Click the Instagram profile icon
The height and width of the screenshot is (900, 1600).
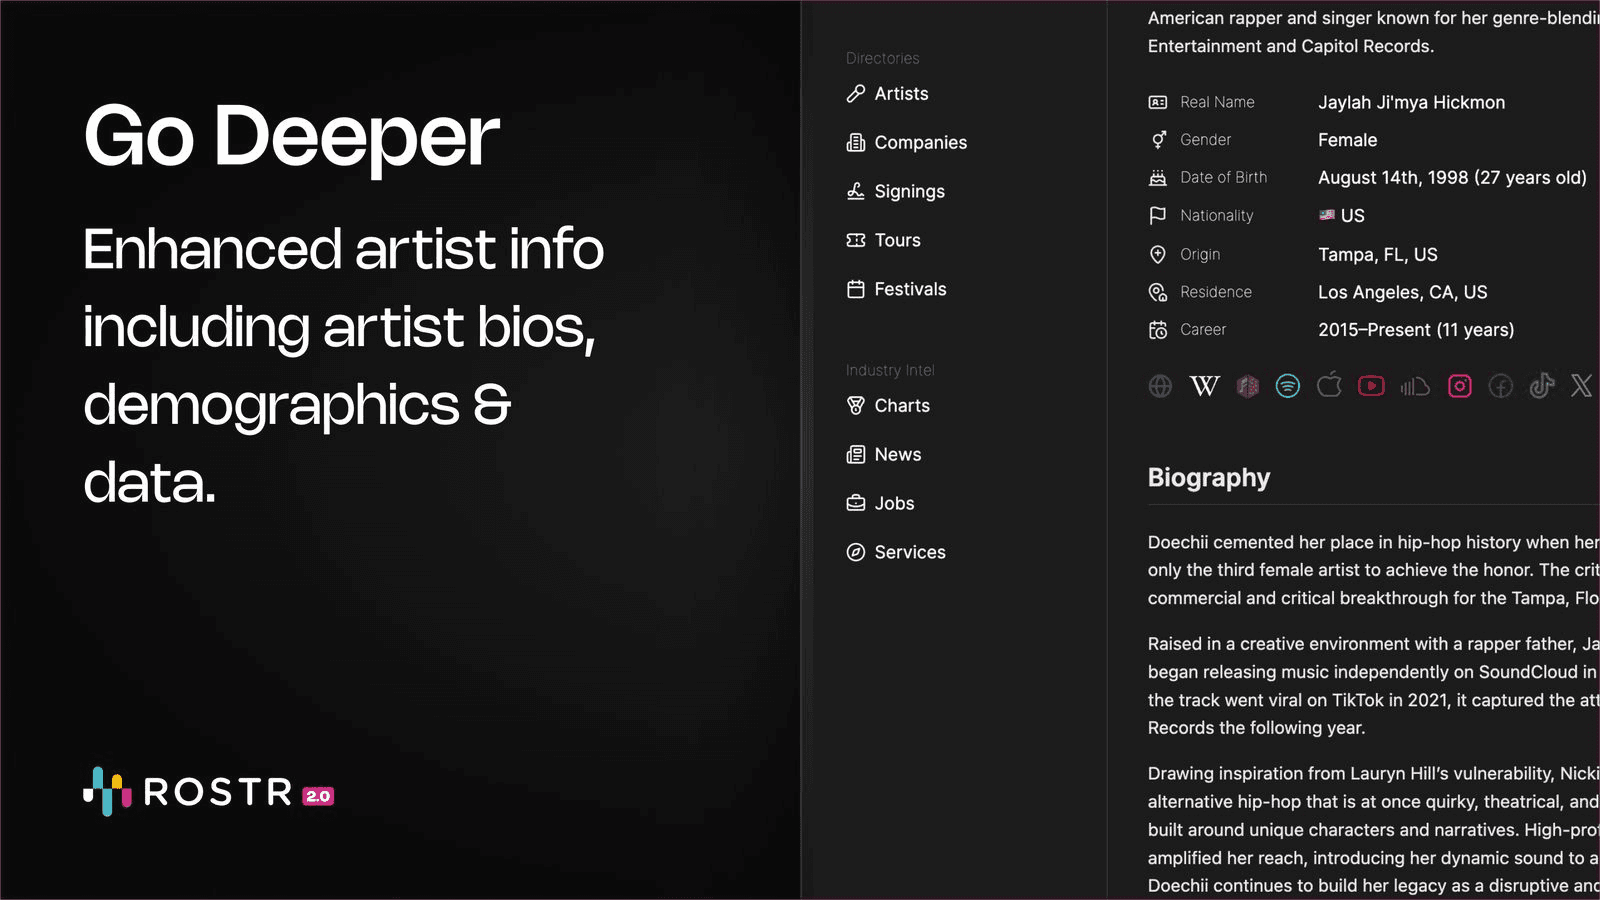pyautogui.click(x=1460, y=386)
